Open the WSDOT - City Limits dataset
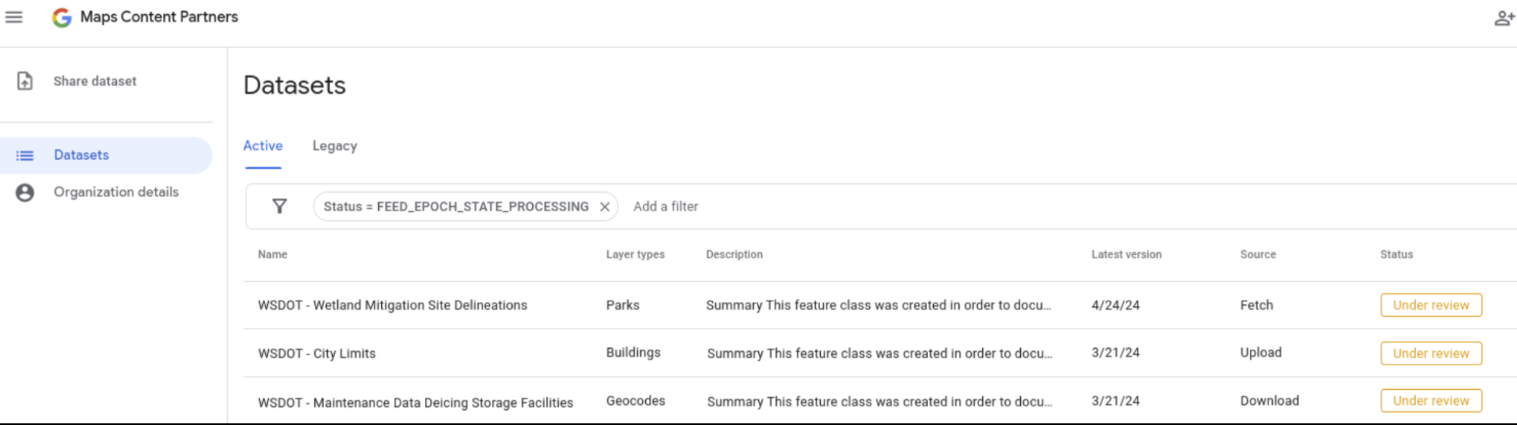 click(317, 353)
